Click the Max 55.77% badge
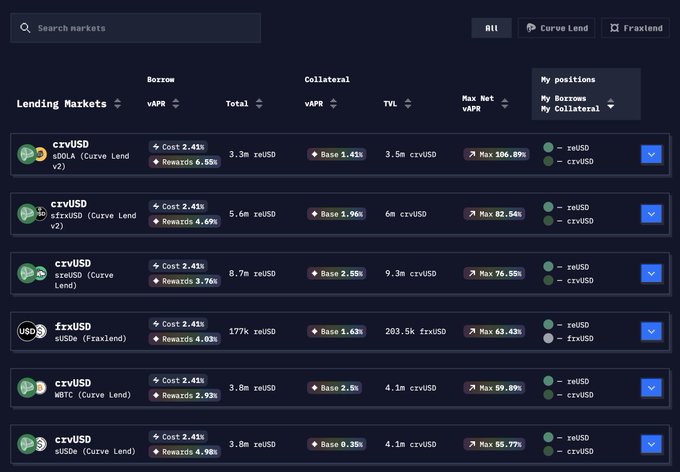Image resolution: width=680 pixels, height=472 pixels. pyautogui.click(x=494, y=444)
